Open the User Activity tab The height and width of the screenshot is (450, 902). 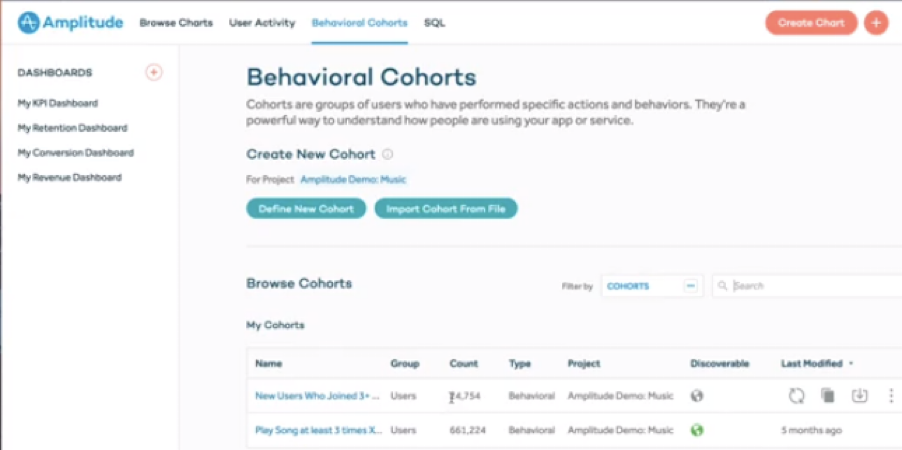262,23
